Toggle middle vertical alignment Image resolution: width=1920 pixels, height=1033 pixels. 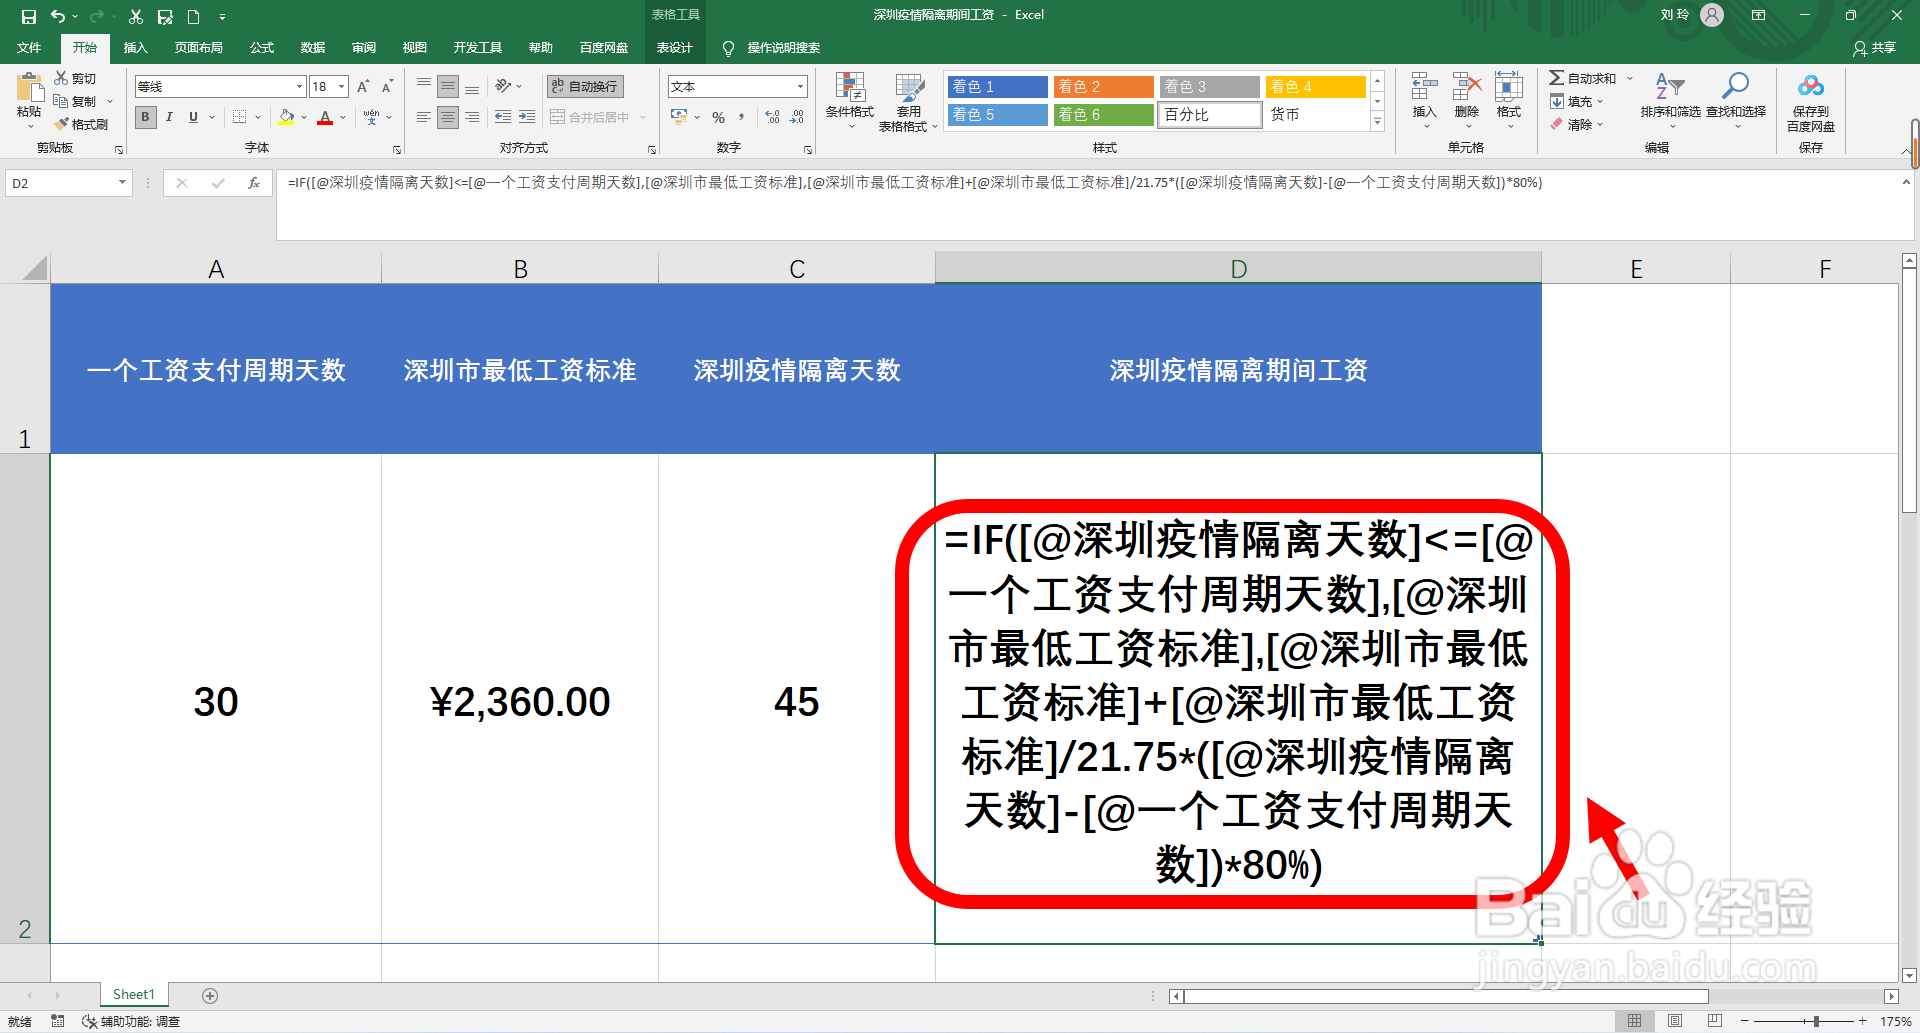point(448,86)
